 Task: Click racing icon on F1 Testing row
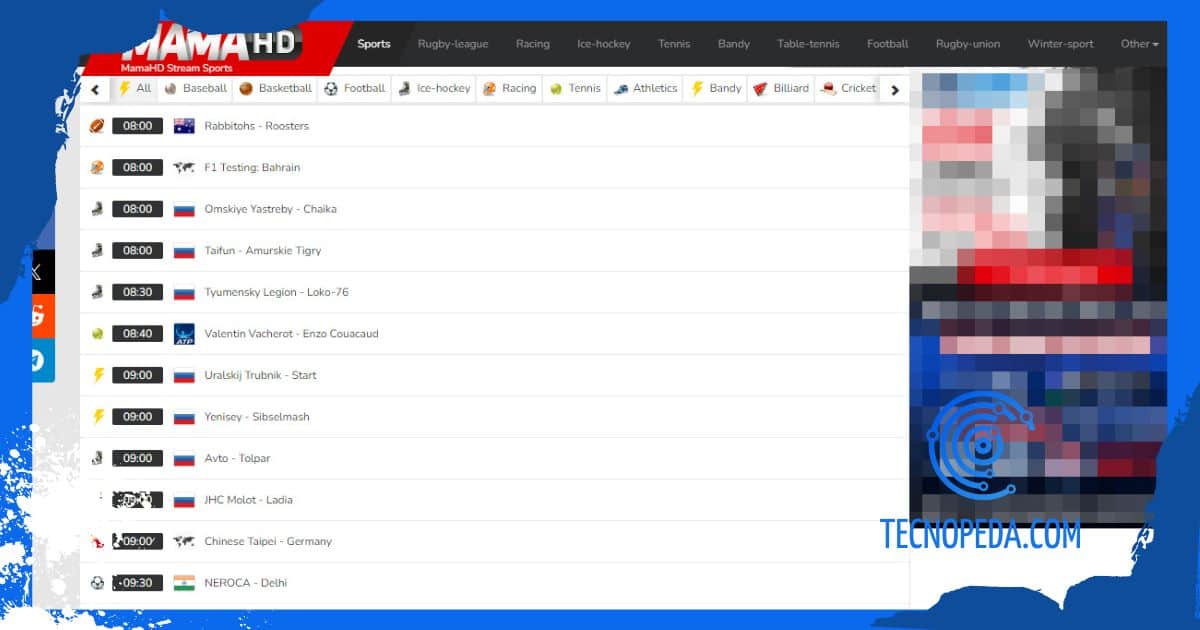(97, 167)
